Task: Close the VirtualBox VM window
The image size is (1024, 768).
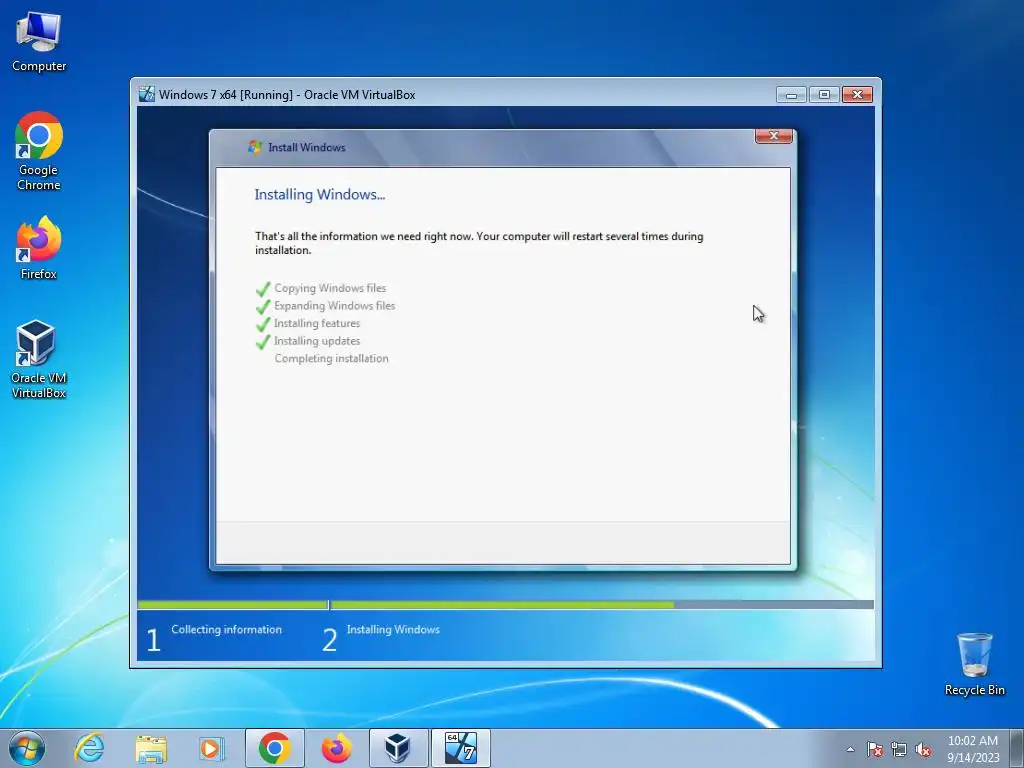Action: pos(857,95)
